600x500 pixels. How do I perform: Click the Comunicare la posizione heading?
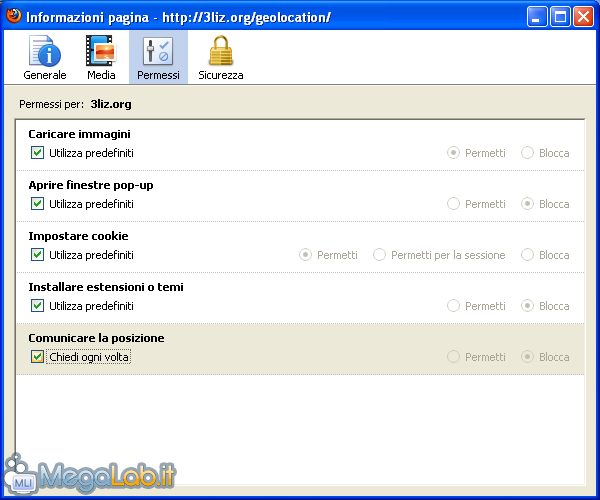point(96,338)
